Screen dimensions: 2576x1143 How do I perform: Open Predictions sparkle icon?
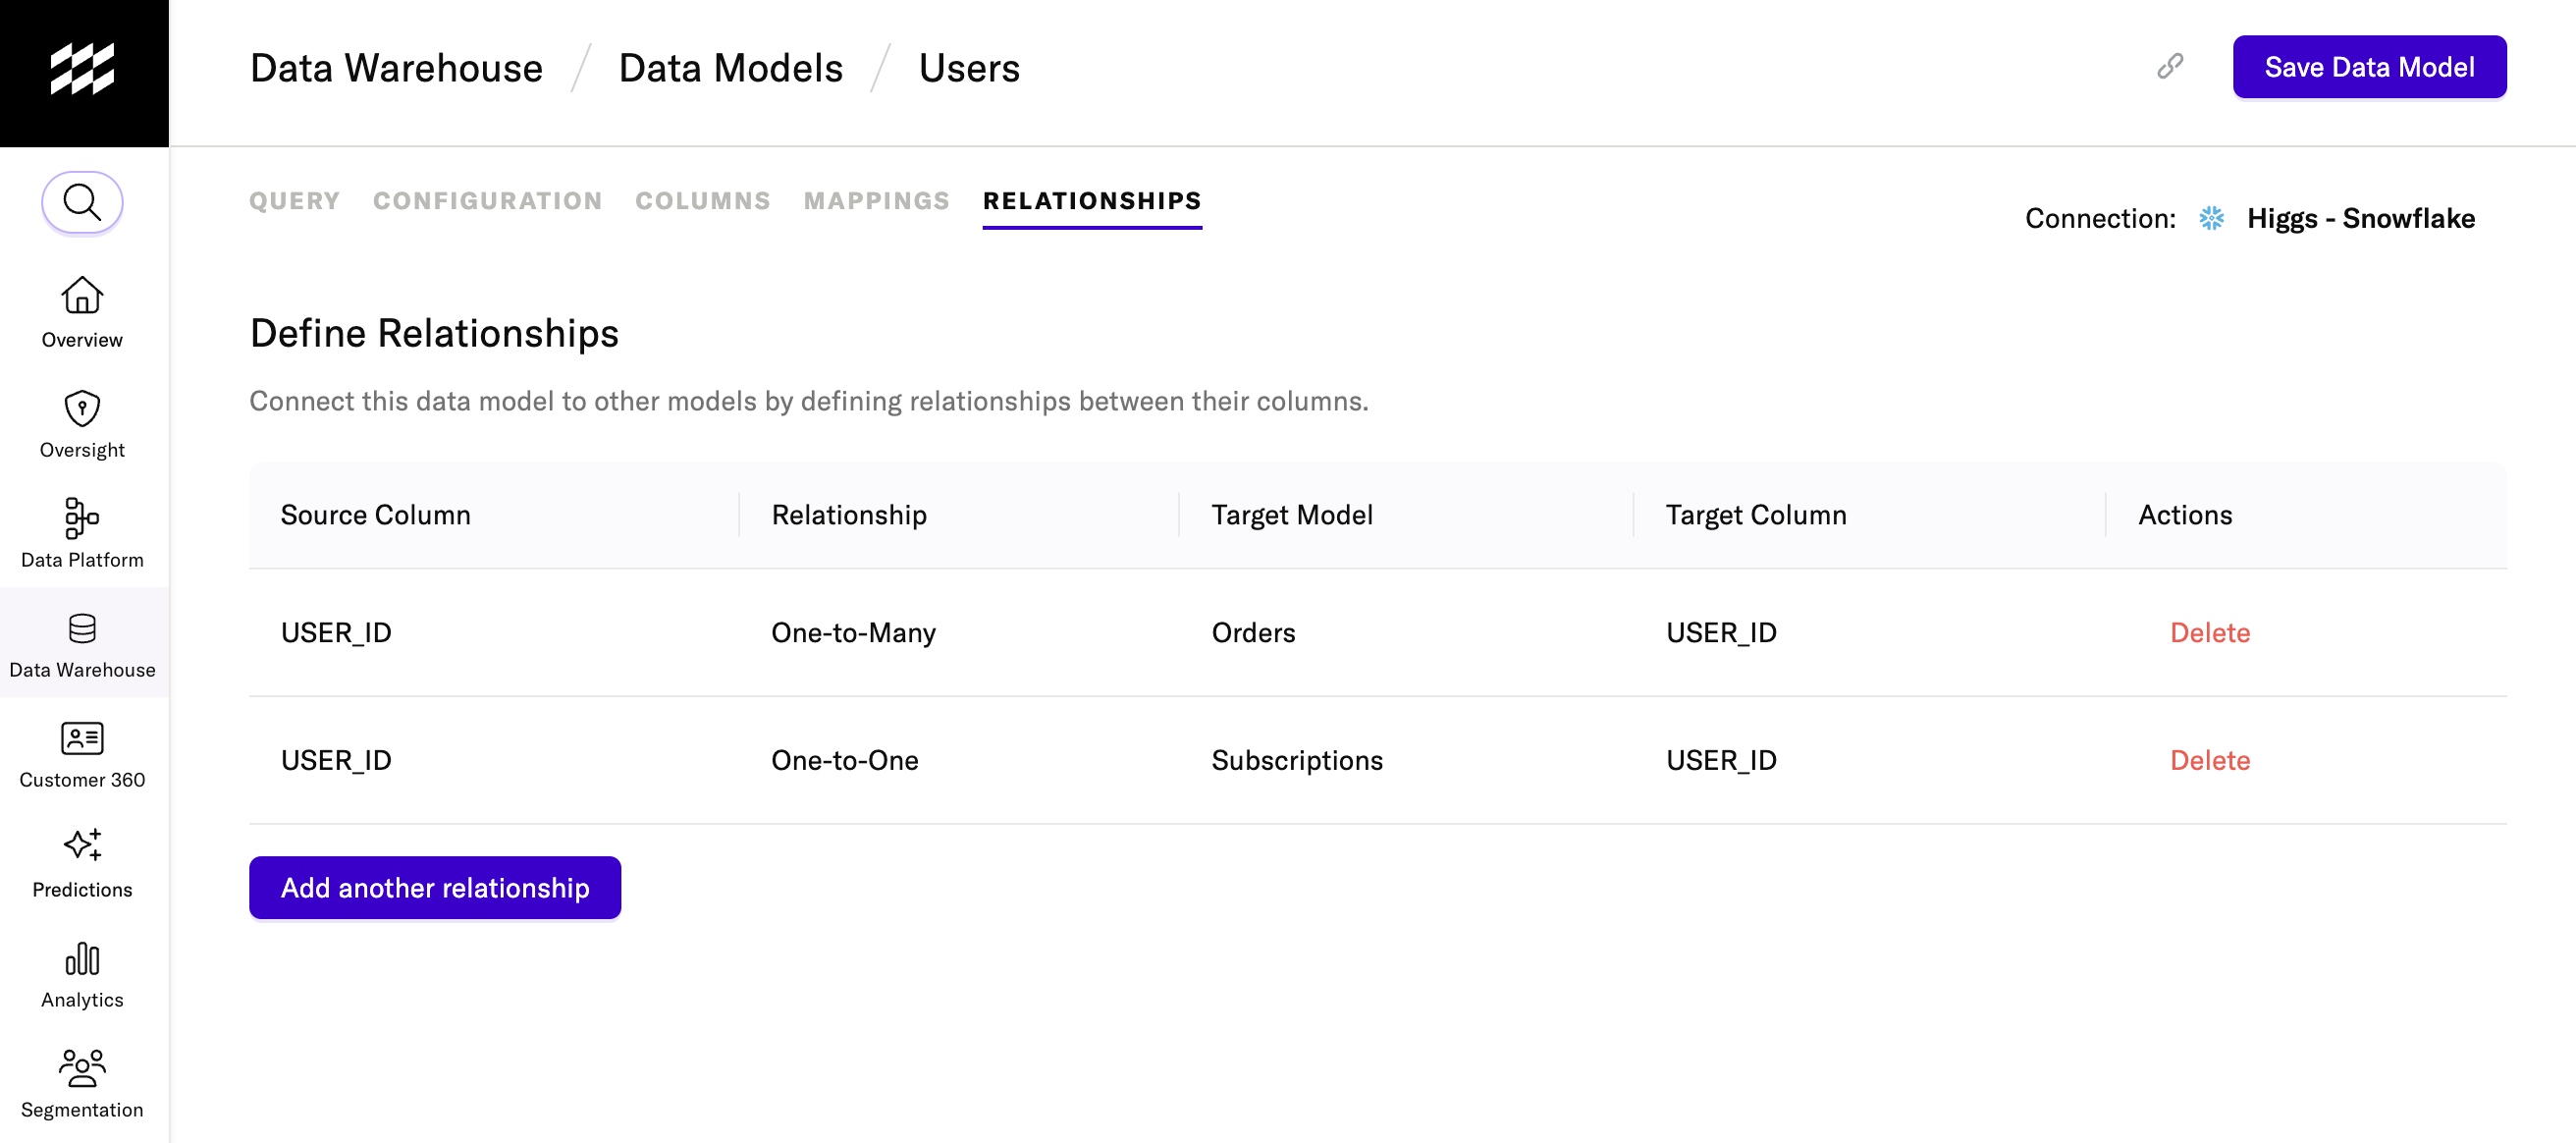[x=82, y=846]
